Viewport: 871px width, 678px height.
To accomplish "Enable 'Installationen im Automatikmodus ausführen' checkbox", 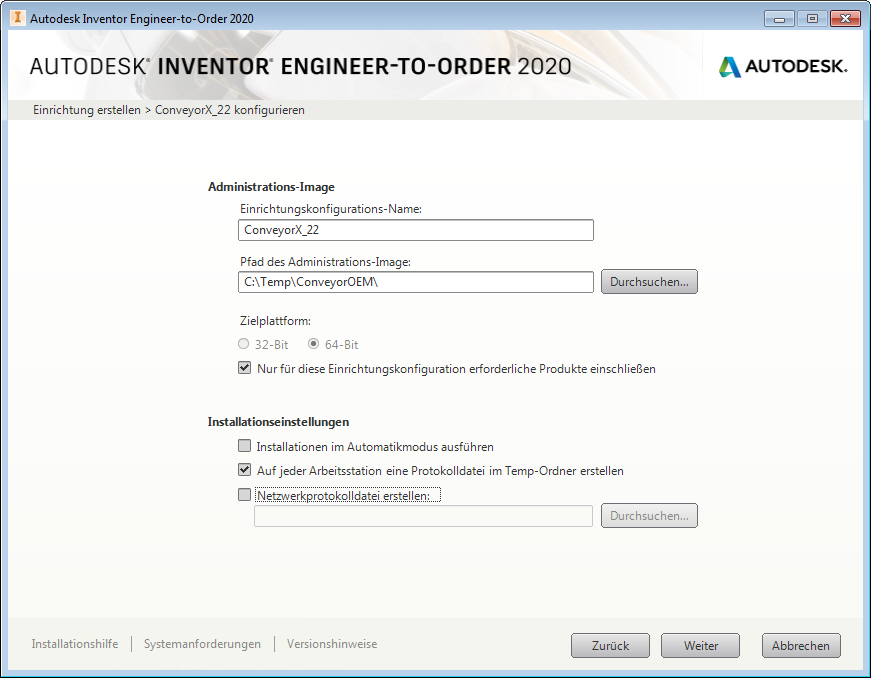I will (x=244, y=446).
